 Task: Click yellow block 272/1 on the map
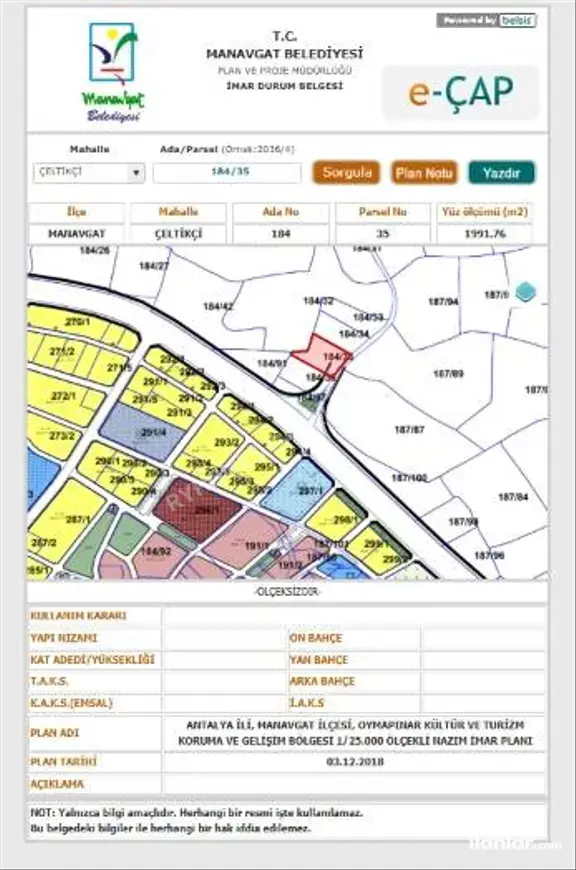point(62,396)
